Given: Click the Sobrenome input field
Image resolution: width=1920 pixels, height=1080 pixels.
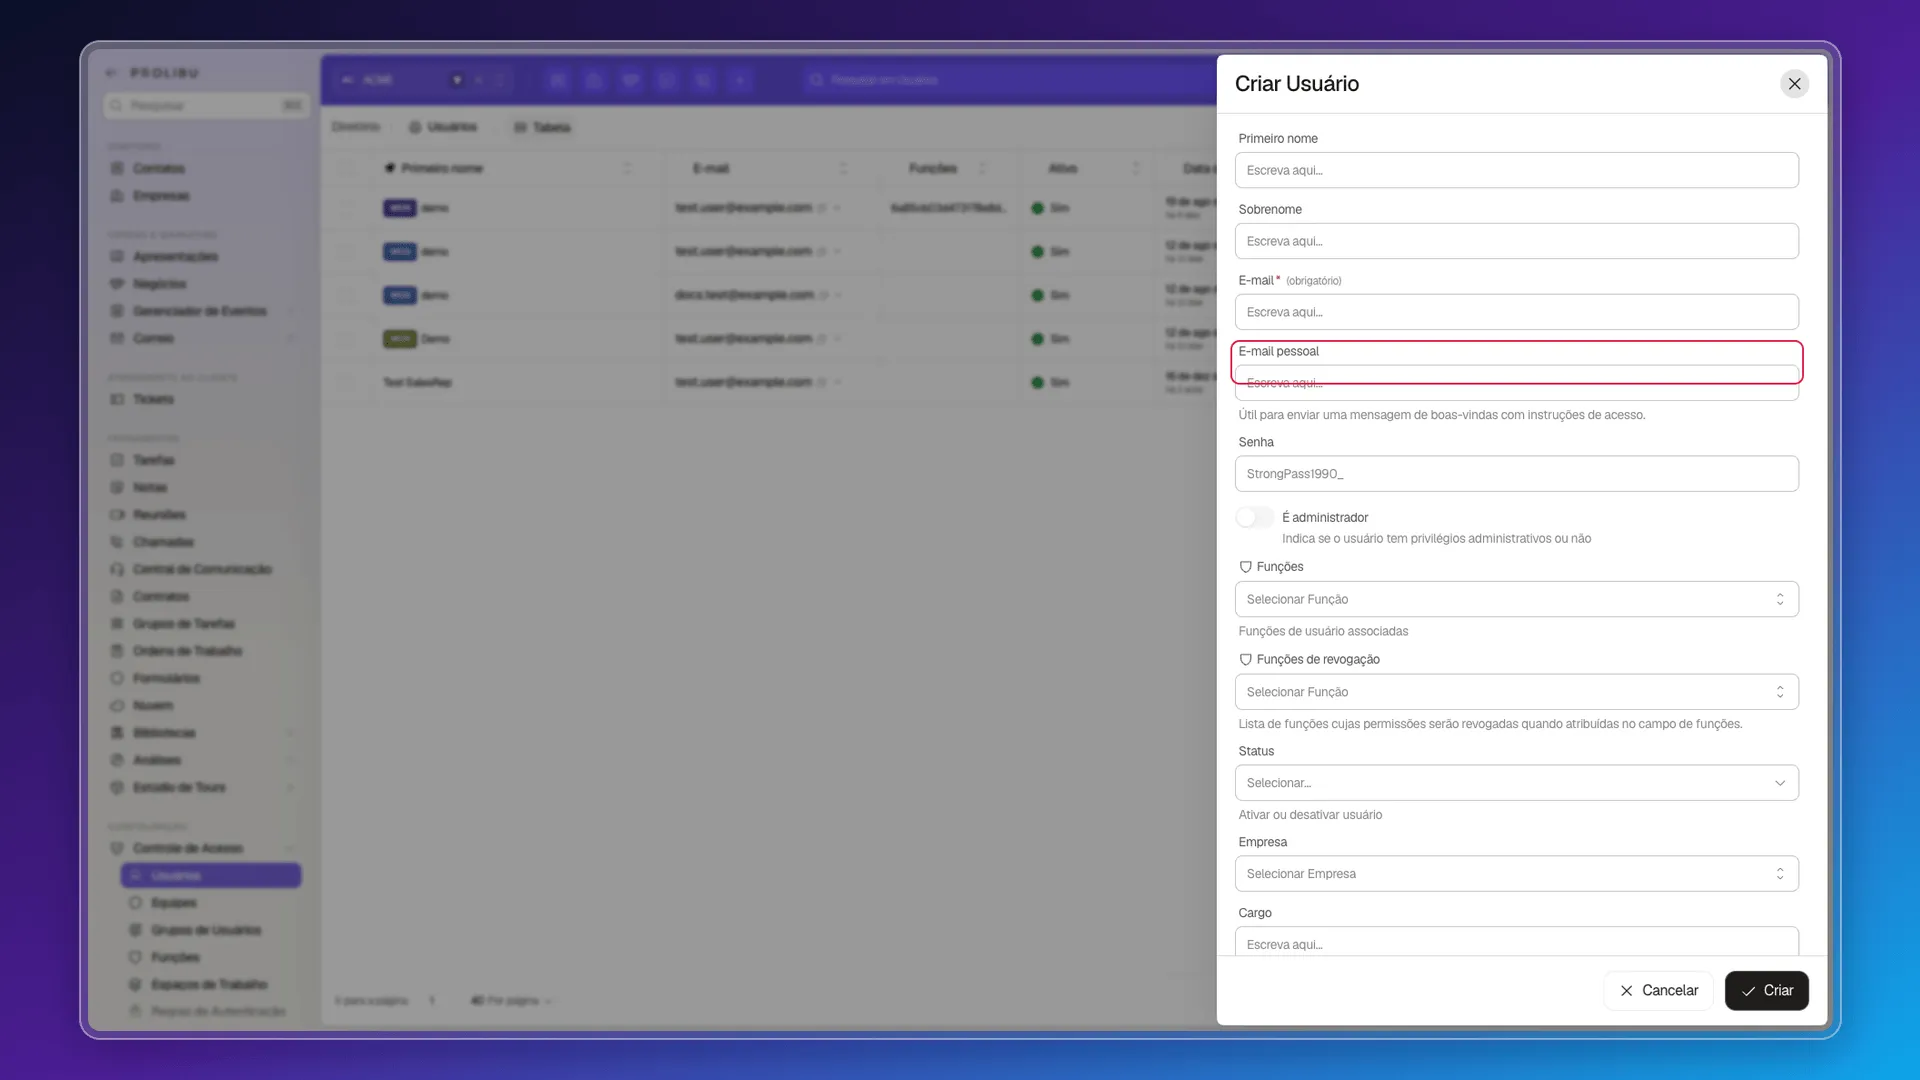Looking at the screenshot, I should coord(1516,241).
